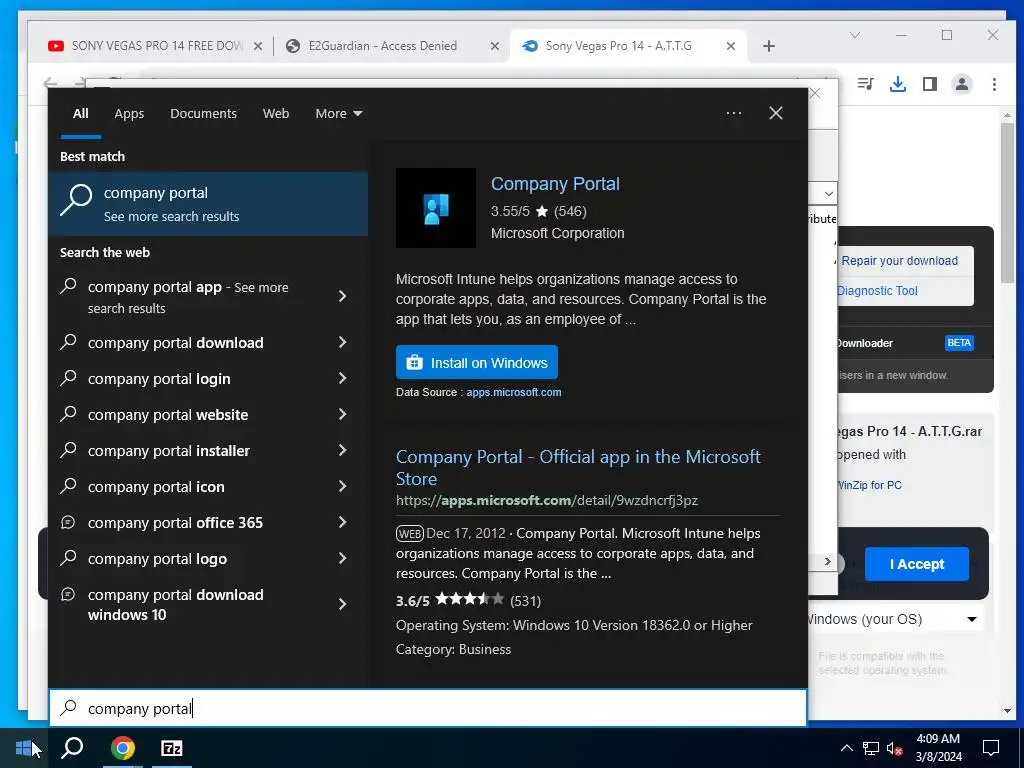Expand the More filter dropdown

[338, 114]
